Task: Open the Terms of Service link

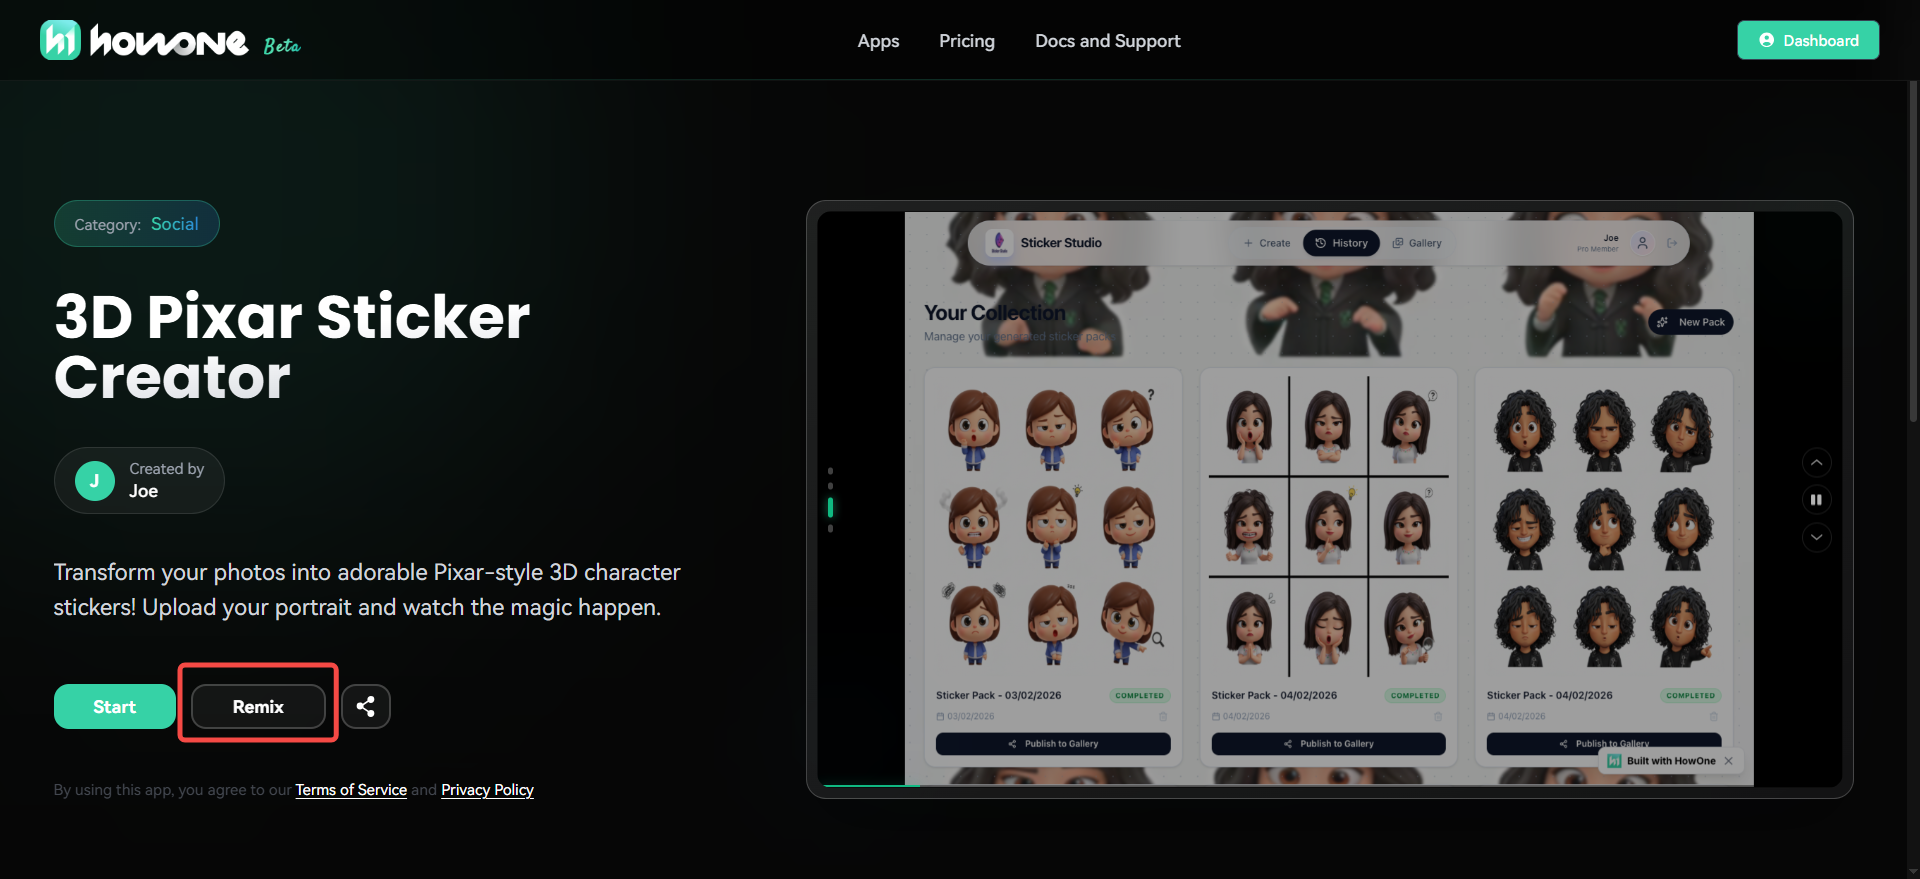Action: click(351, 790)
